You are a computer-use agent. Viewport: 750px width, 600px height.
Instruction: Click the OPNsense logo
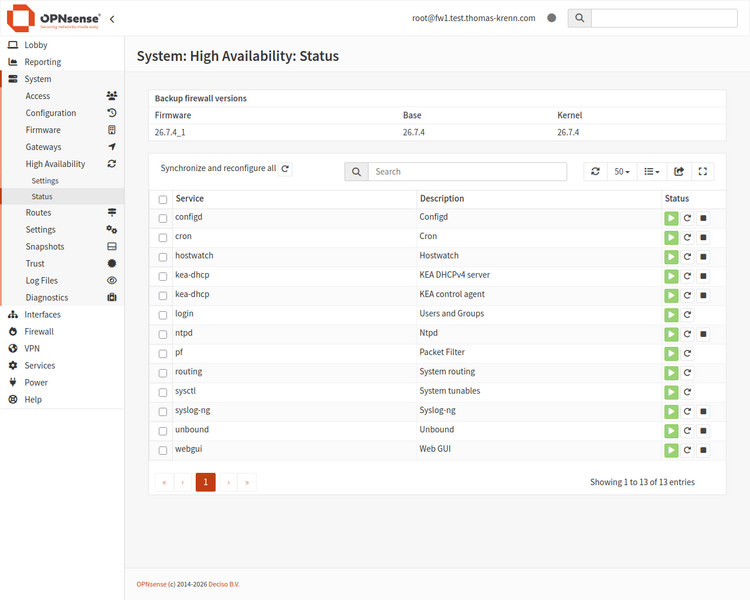pyautogui.click(x=54, y=18)
